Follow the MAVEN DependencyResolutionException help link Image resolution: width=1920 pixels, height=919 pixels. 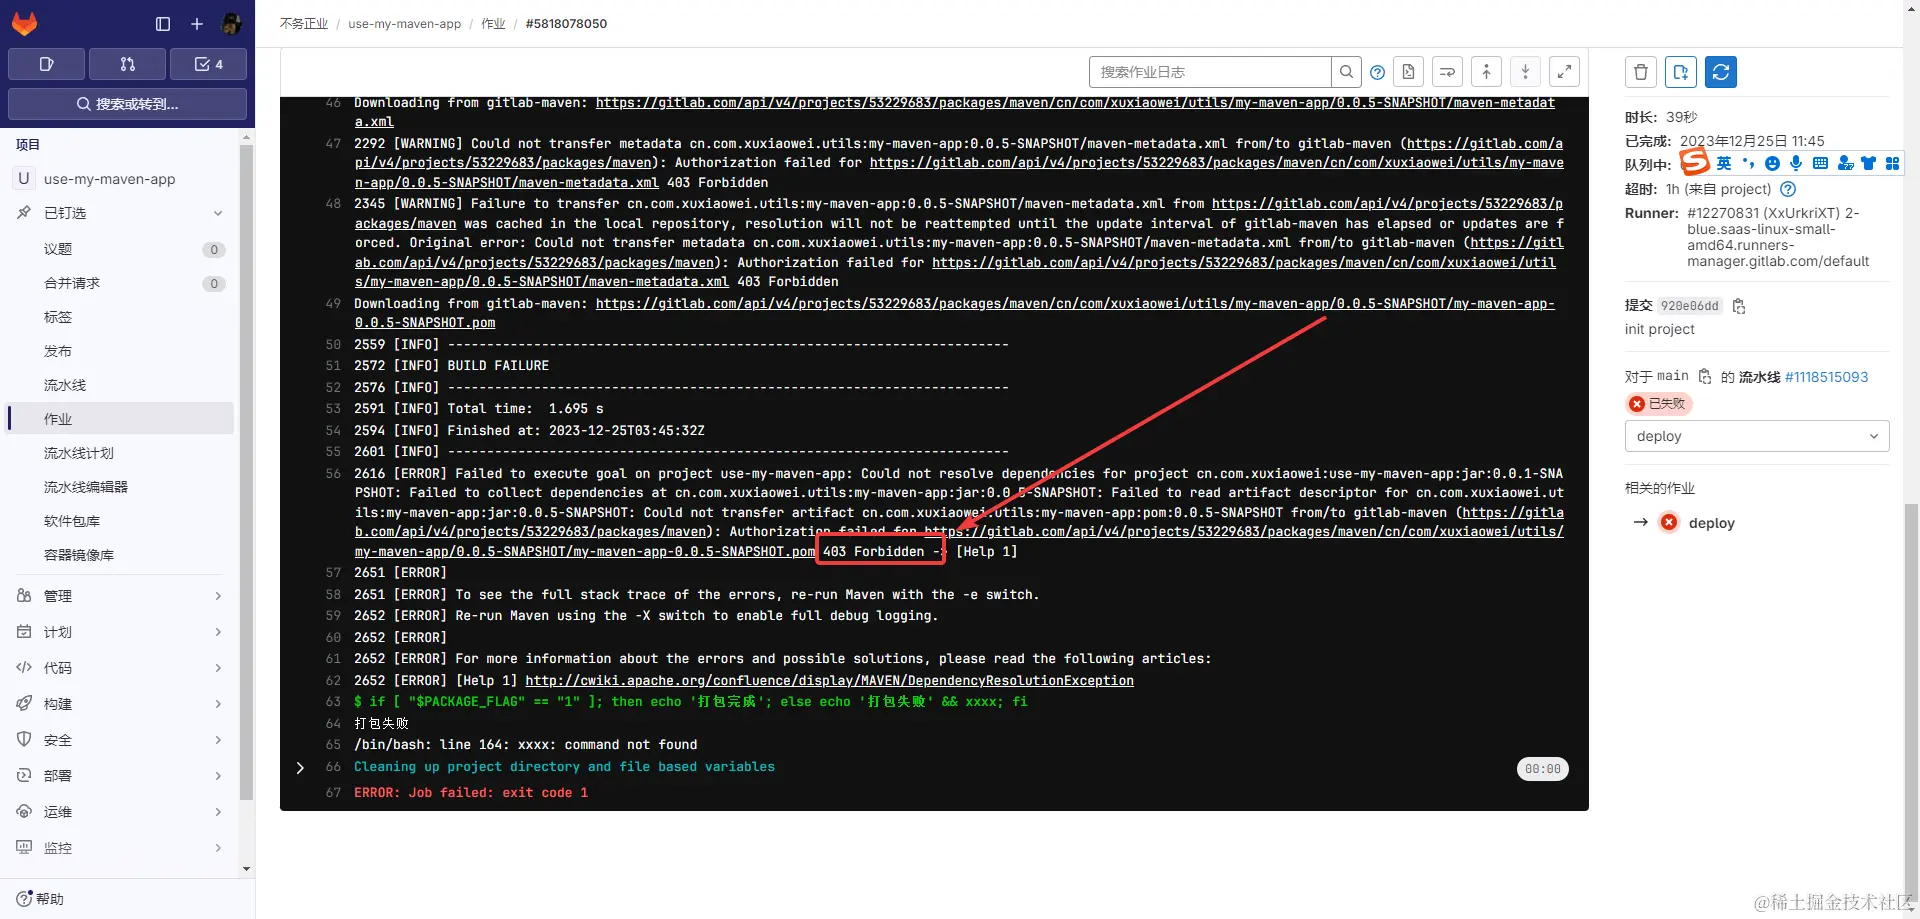point(830,680)
